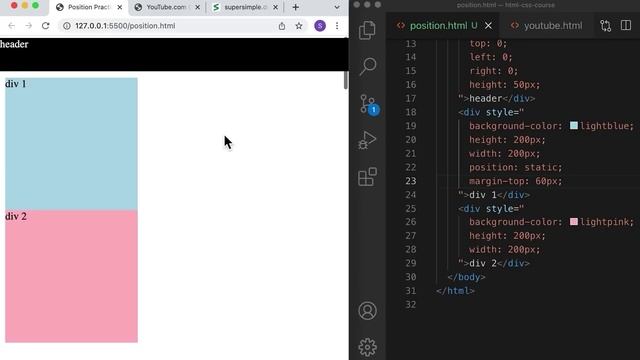Click the light blue div 1 box
The width and height of the screenshot is (640, 360).
click(x=71, y=144)
